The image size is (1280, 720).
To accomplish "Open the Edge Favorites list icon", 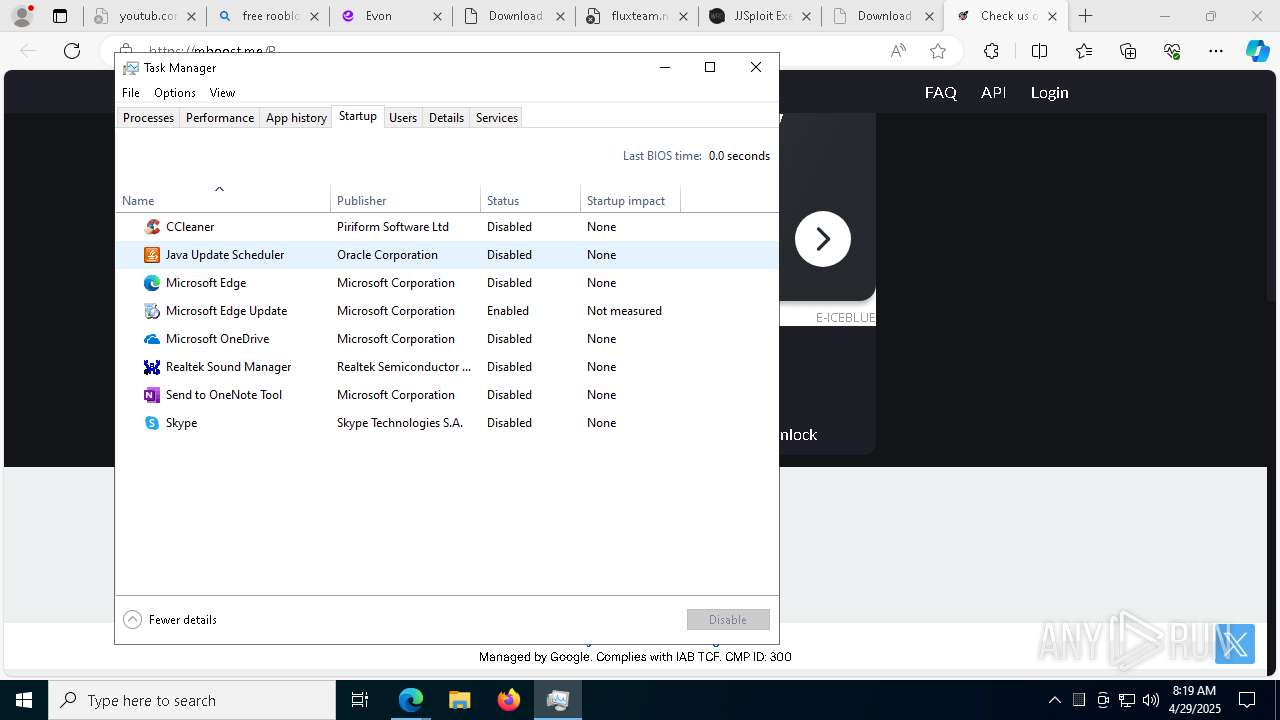I will 1084,51.
